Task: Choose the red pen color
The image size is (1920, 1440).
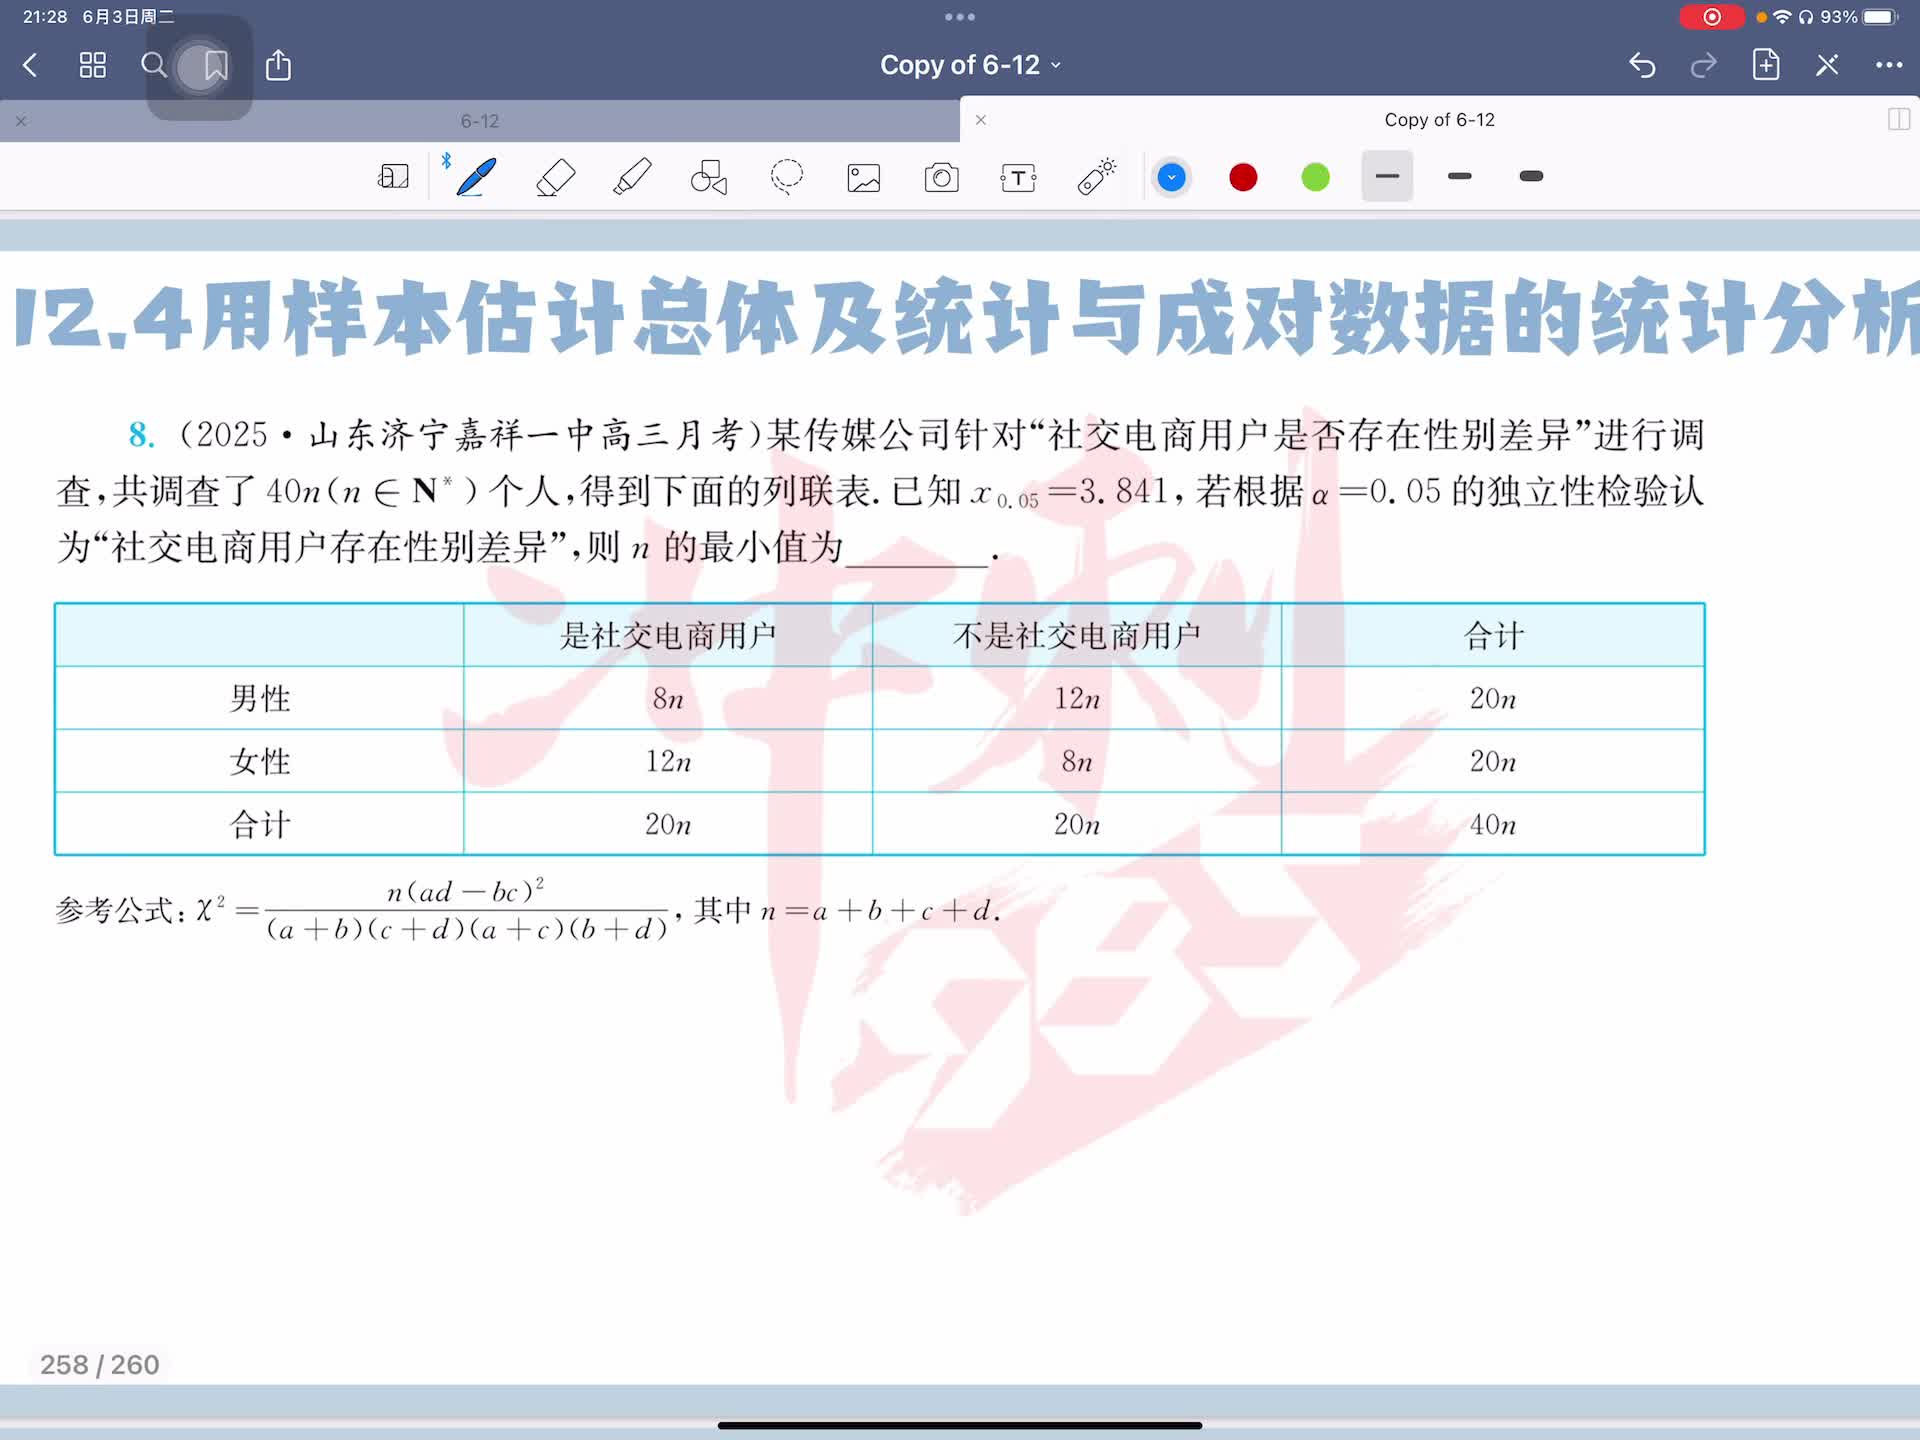Action: pyautogui.click(x=1243, y=177)
